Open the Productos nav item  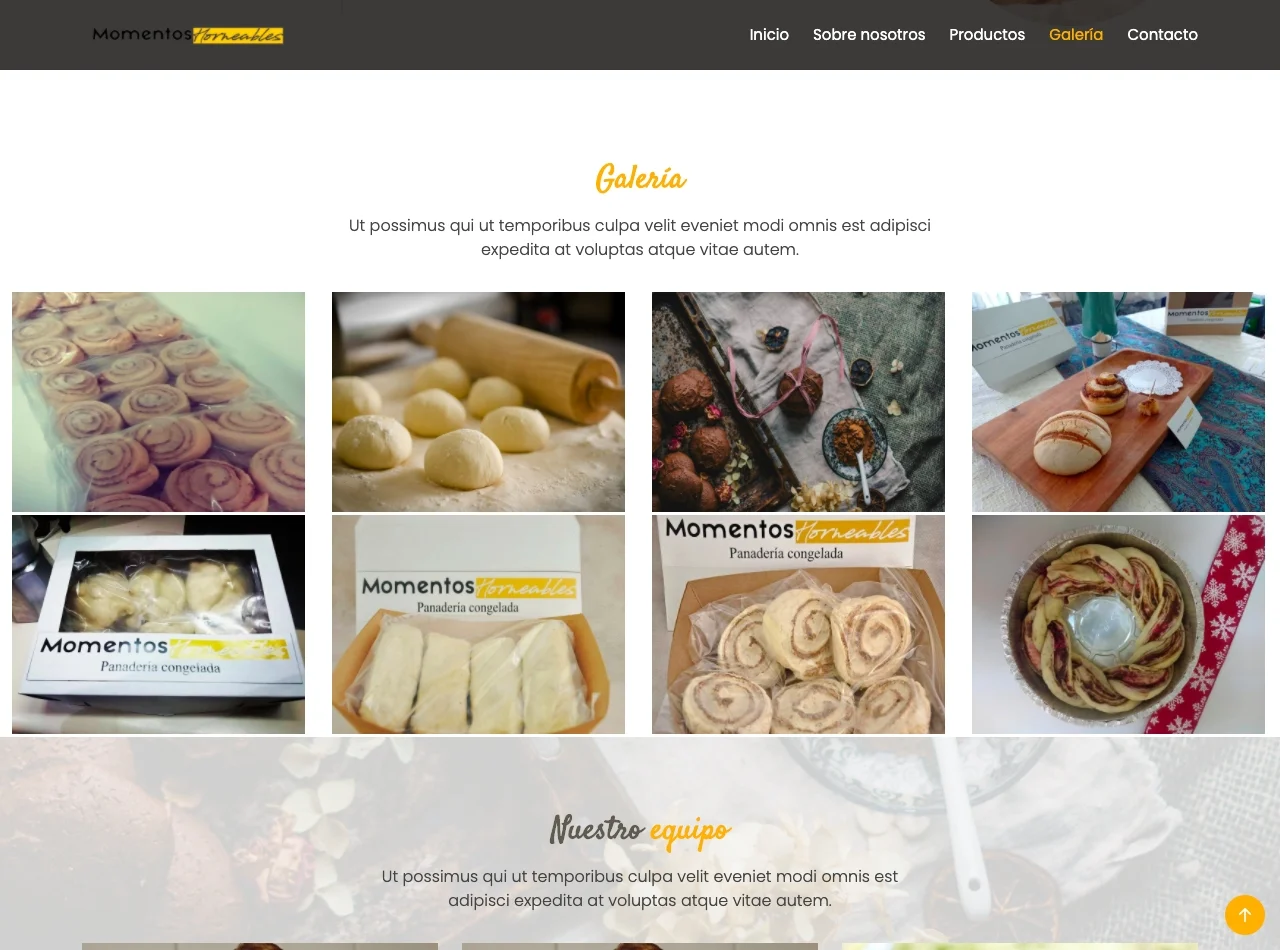click(x=987, y=35)
